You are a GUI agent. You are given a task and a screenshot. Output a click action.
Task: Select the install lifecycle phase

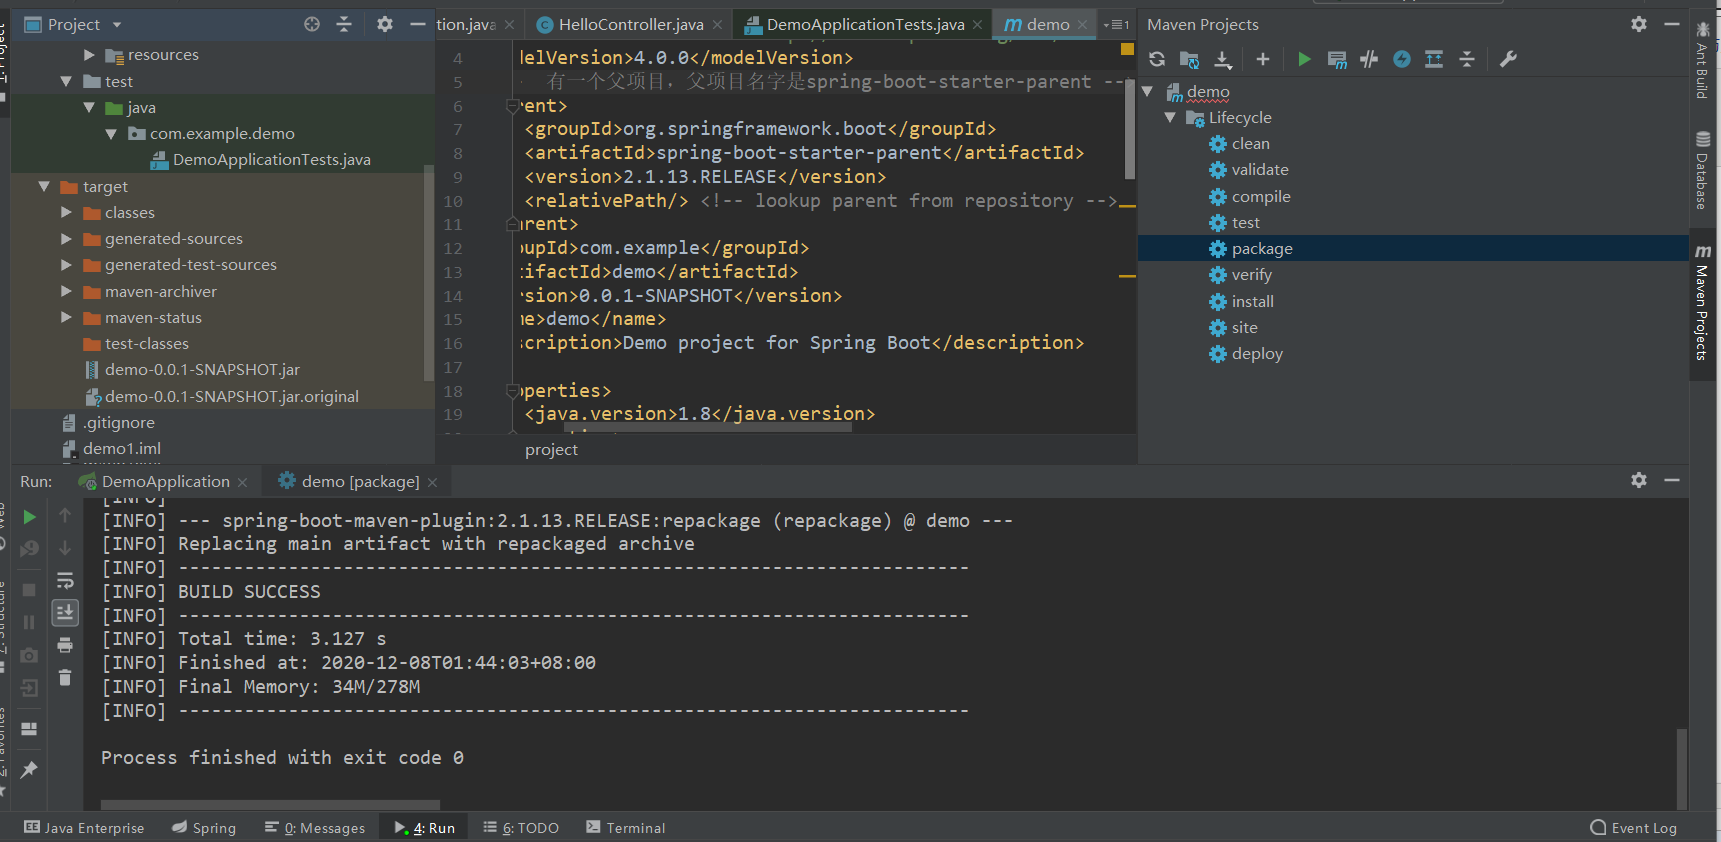pos(1252,302)
